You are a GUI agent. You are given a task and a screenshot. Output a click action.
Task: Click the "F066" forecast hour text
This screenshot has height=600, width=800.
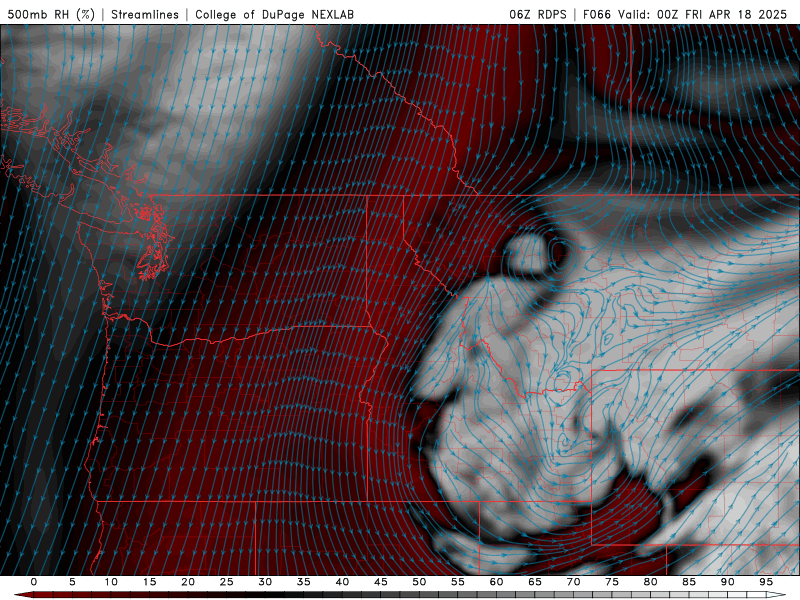pos(596,14)
